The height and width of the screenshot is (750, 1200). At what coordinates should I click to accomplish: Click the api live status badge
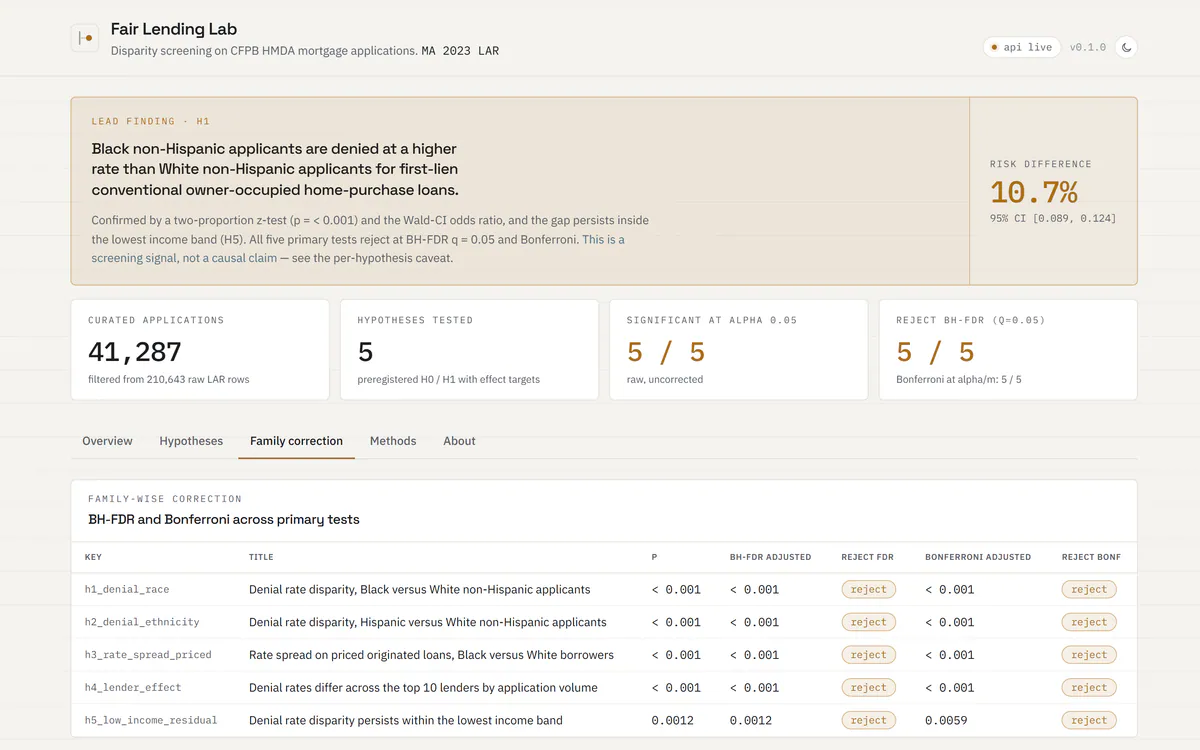[x=1021, y=47]
